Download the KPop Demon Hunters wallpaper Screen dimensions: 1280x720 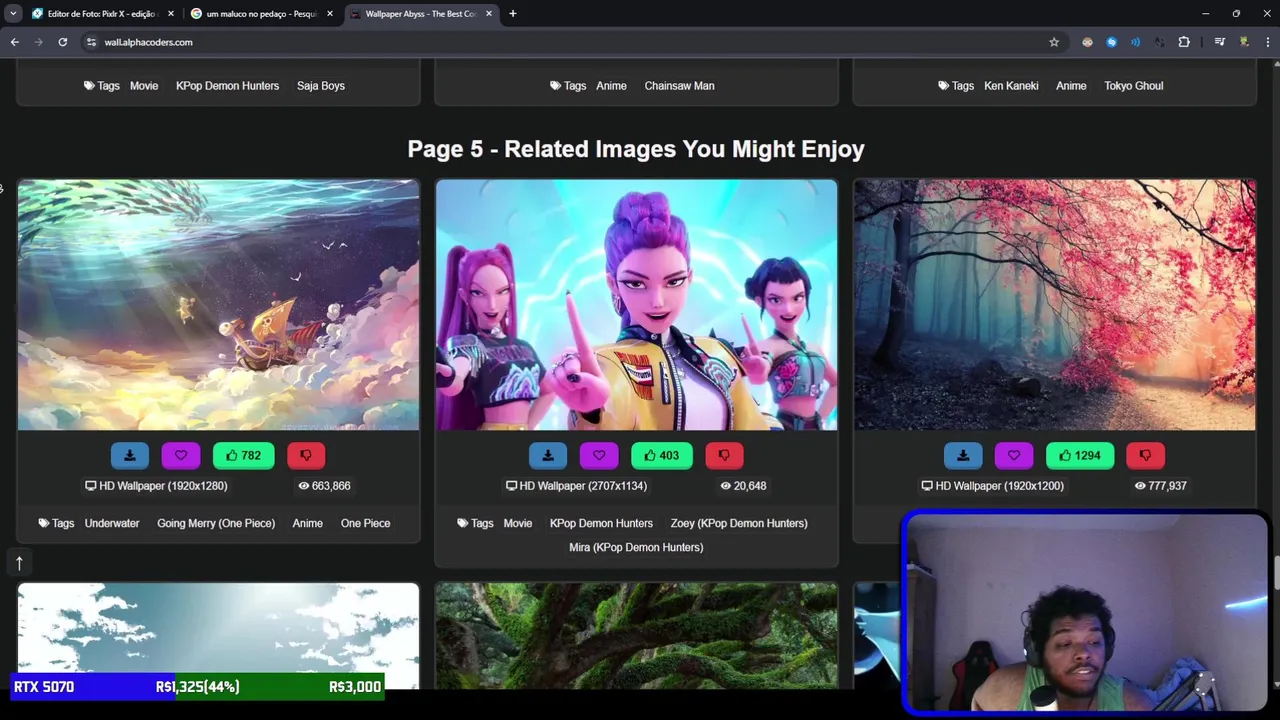547,455
